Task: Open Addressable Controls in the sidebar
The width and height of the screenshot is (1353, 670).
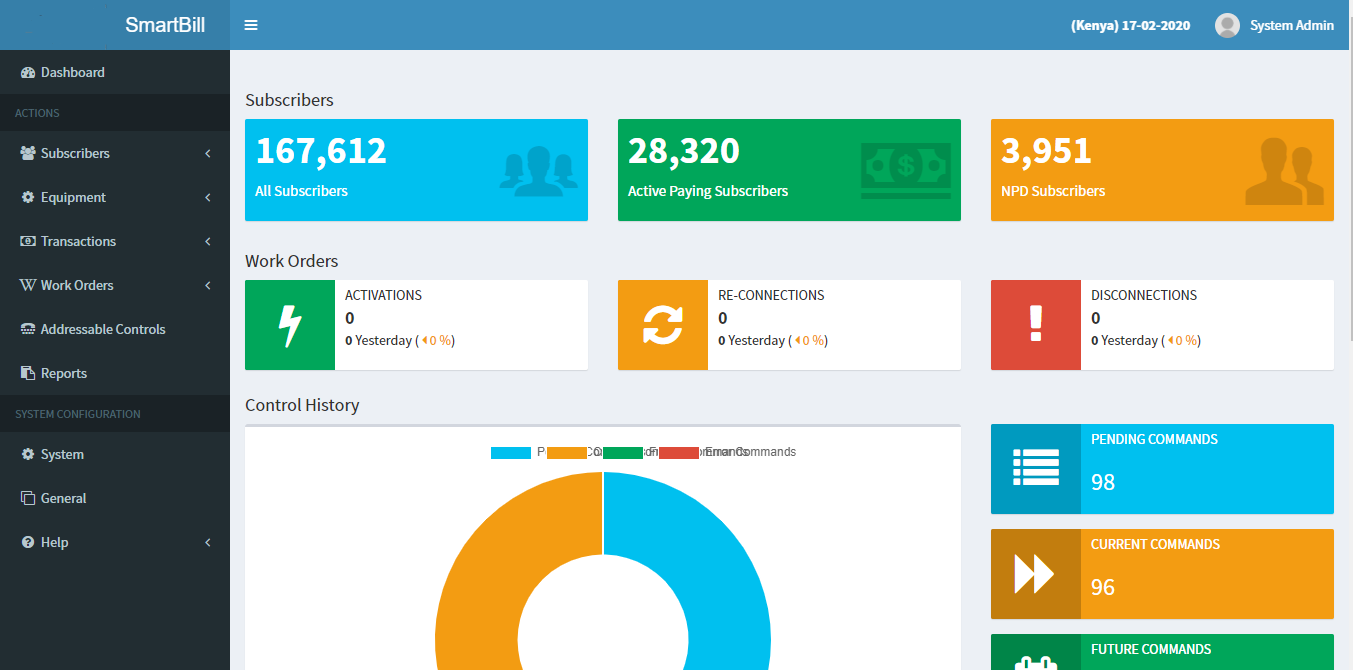Action: tap(103, 329)
